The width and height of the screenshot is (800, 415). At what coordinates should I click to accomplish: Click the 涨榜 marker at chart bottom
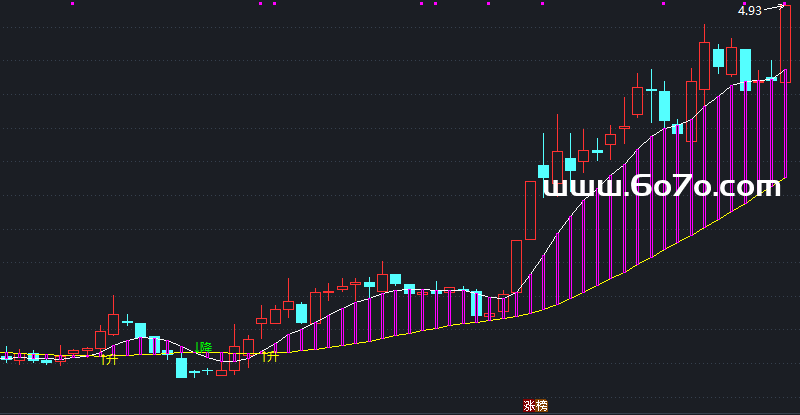(536, 405)
